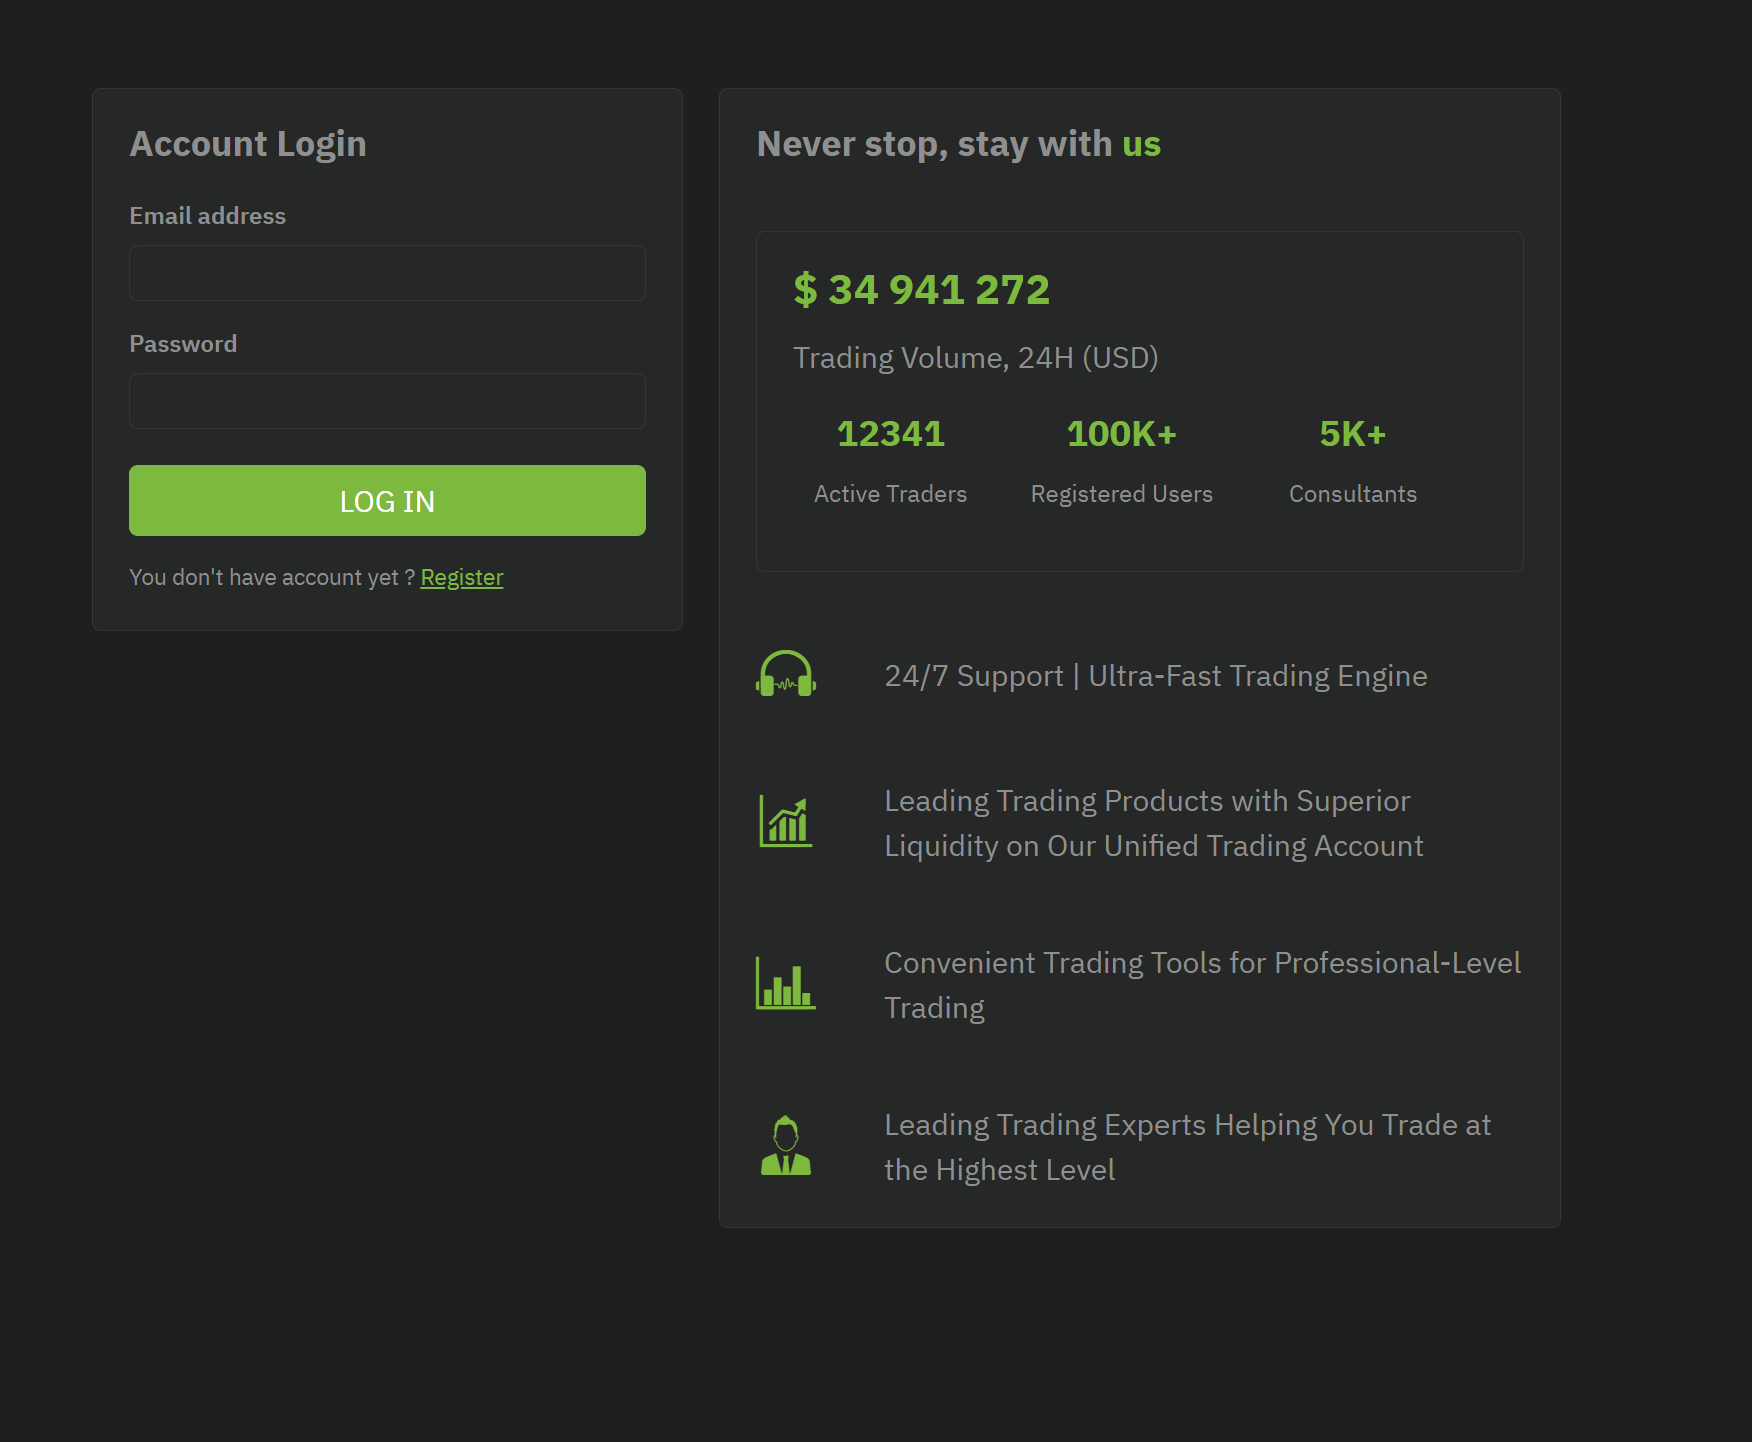Focus the Password input field
Image resolution: width=1752 pixels, height=1442 pixels.
(x=387, y=401)
